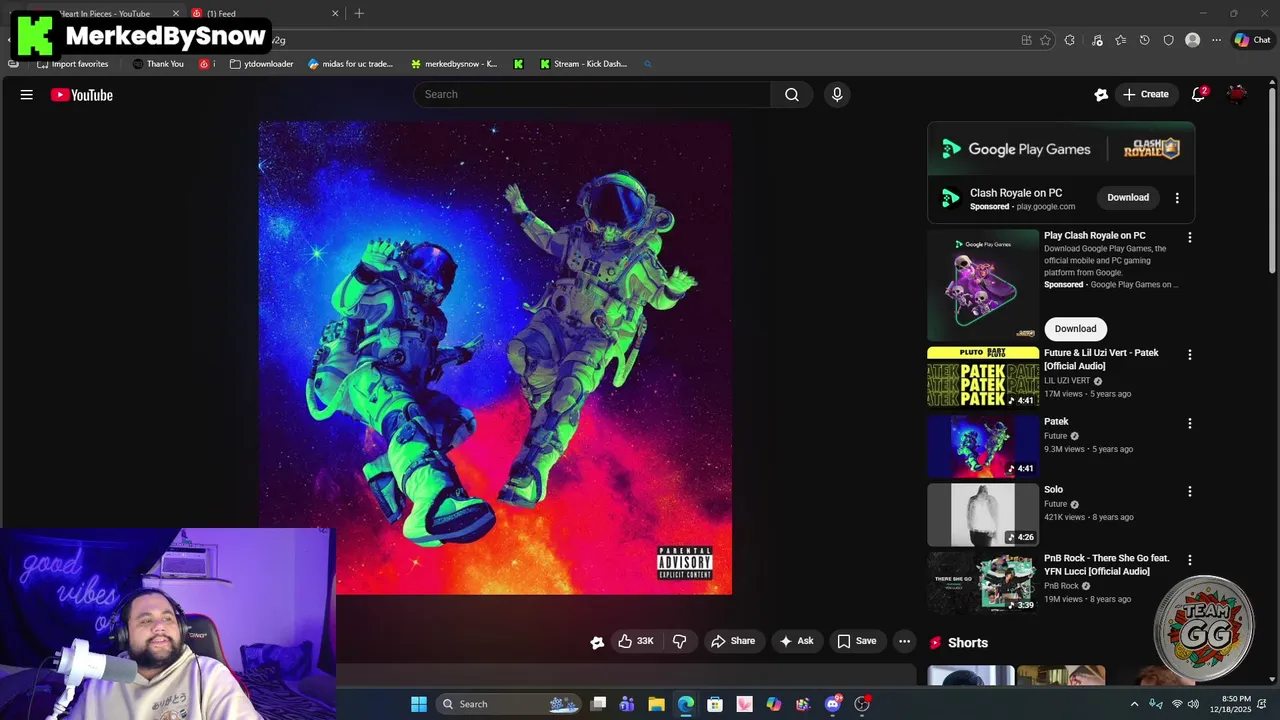Open Solo video thumbnail
Viewport: 1280px width, 720px height.
tap(983, 514)
